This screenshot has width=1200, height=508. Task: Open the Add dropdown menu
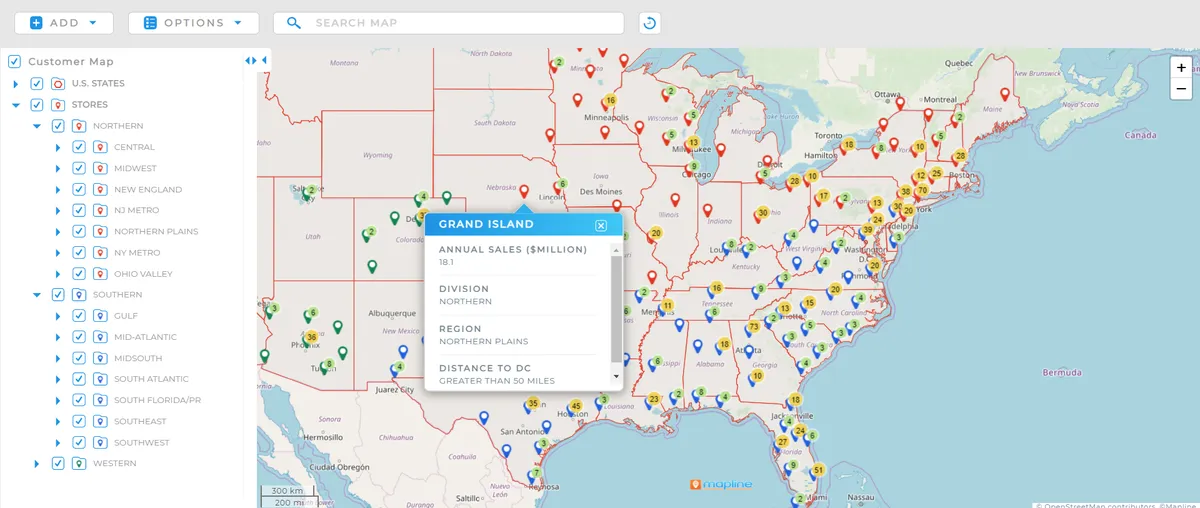click(x=64, y=23)
